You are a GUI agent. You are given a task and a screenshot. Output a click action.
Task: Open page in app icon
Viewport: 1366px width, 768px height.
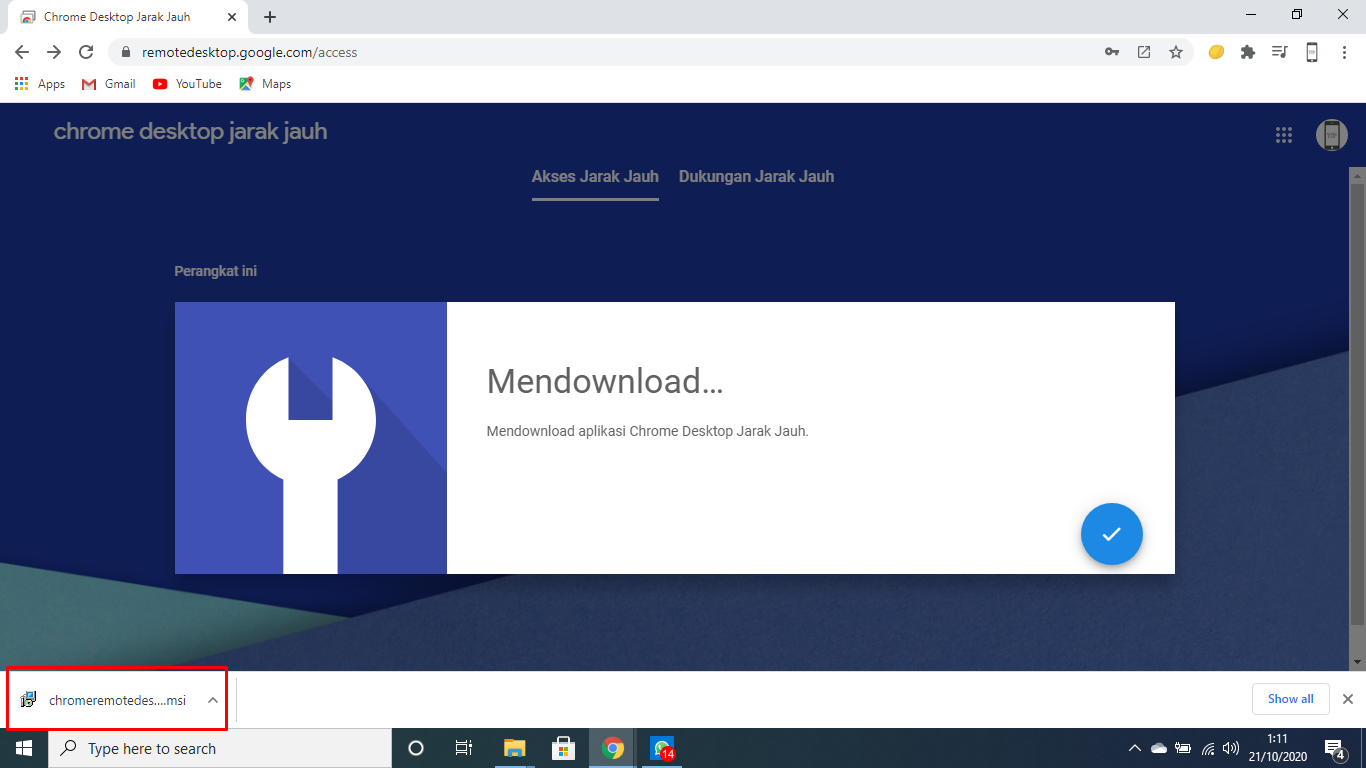pos(1144,52)
